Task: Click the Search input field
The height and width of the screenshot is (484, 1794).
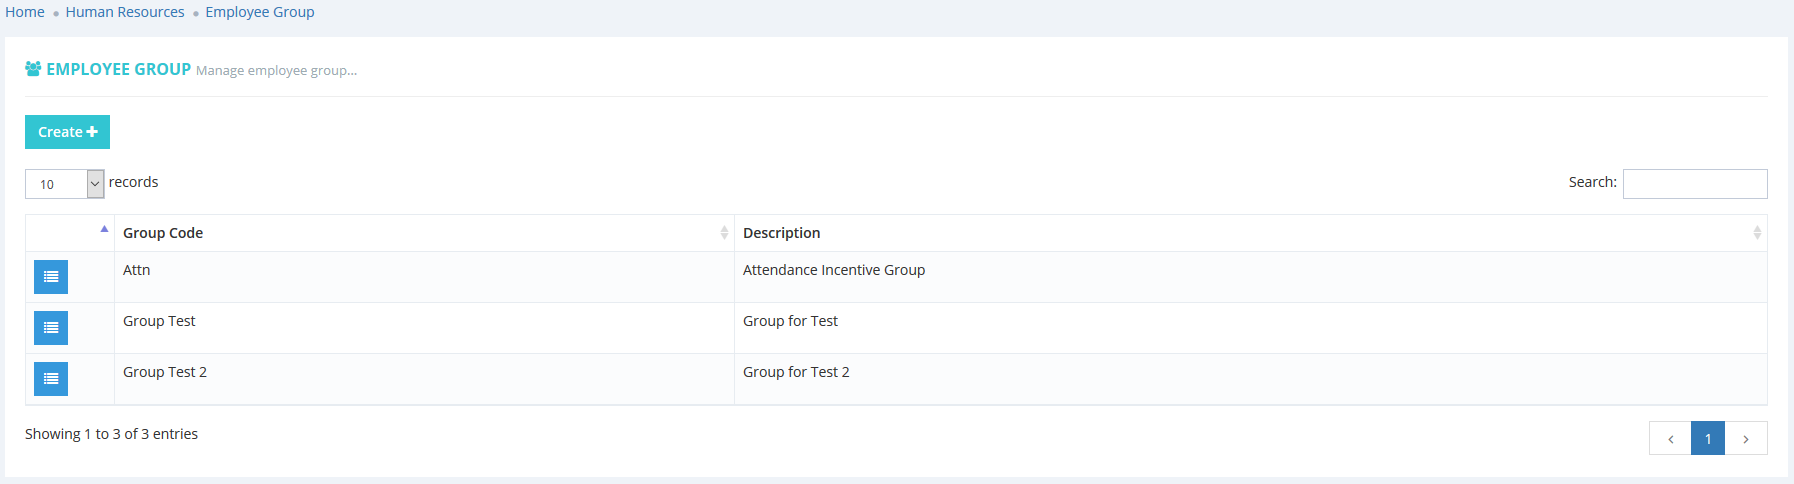Action: click(1694, 184)
